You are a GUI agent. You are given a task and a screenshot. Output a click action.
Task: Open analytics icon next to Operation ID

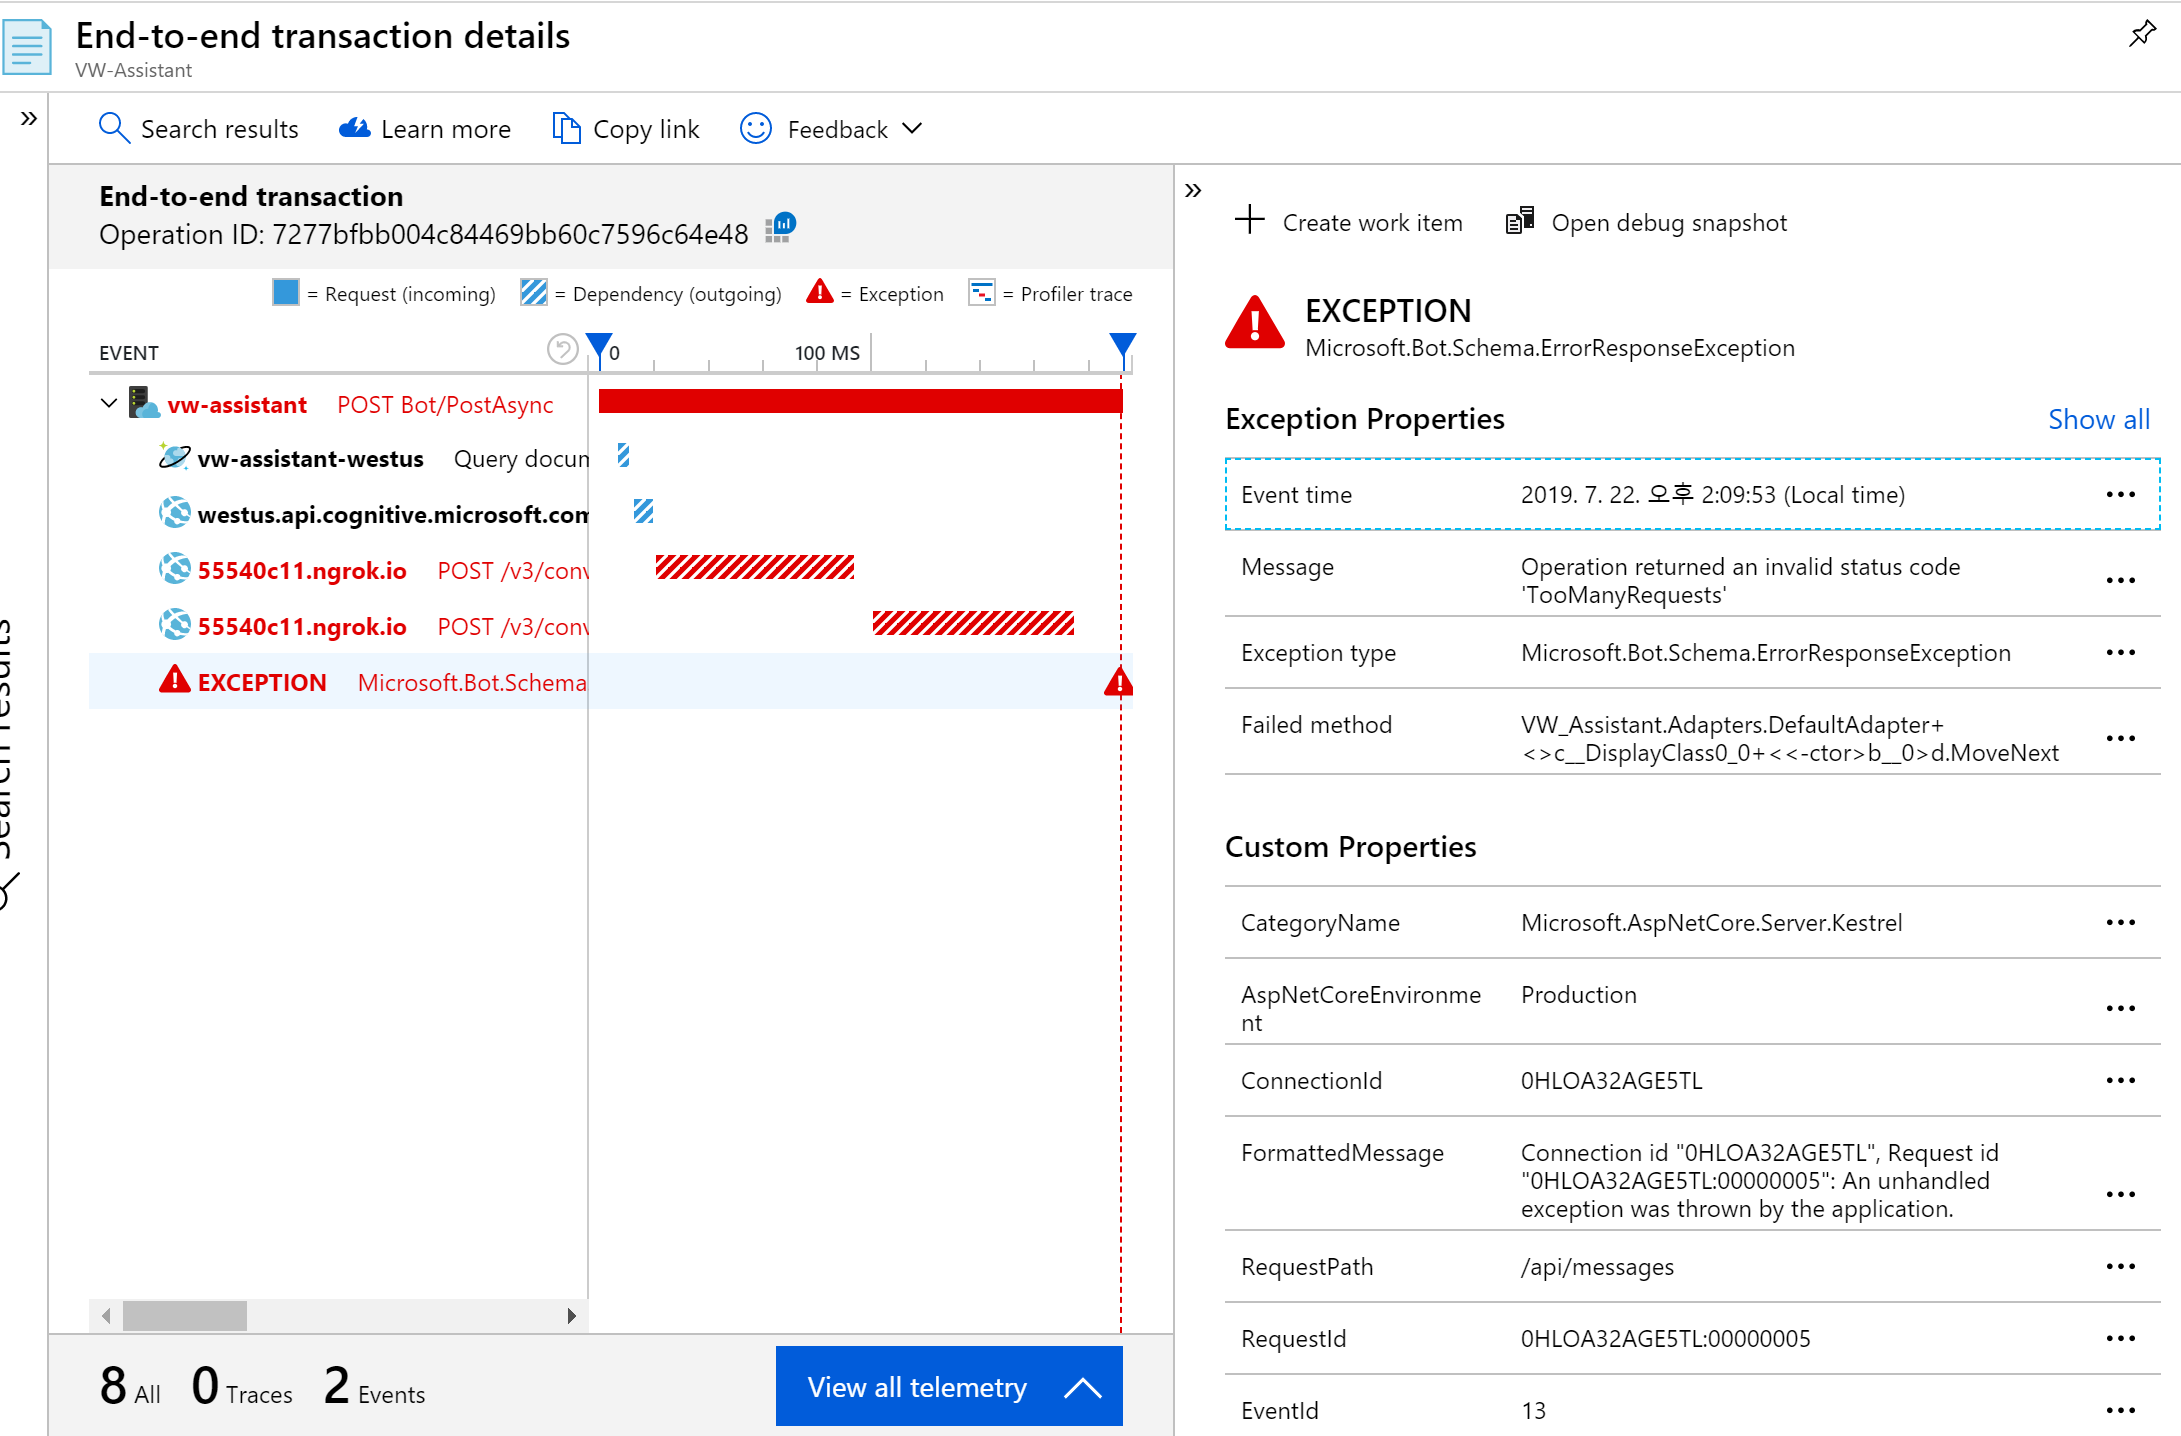coord(781,228)
